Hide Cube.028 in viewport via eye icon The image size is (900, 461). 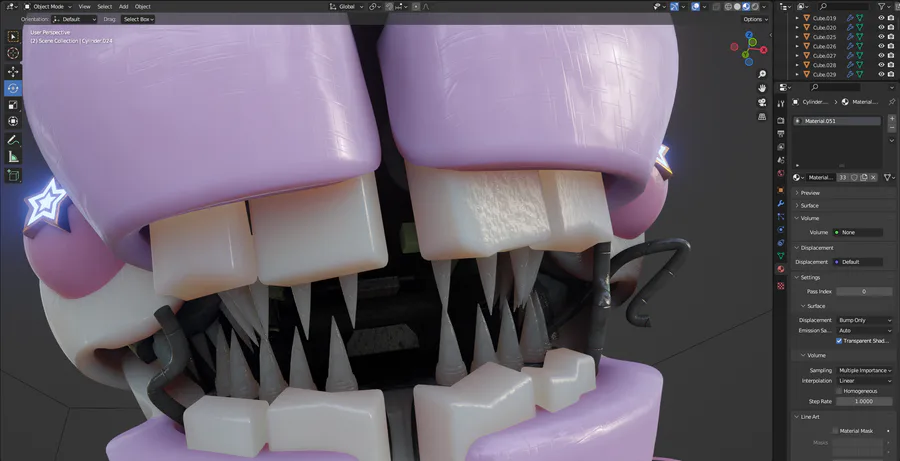point(881,65)
